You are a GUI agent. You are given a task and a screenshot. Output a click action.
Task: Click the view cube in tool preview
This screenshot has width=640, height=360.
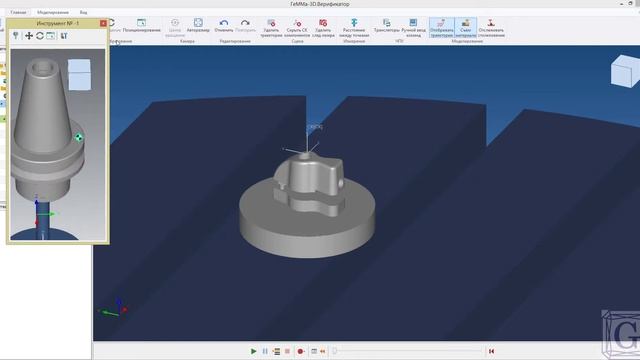[x=79, y=74]
